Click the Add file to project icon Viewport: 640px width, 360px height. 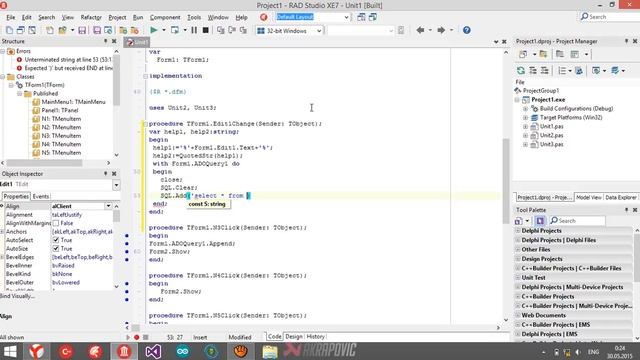[123, 30]
